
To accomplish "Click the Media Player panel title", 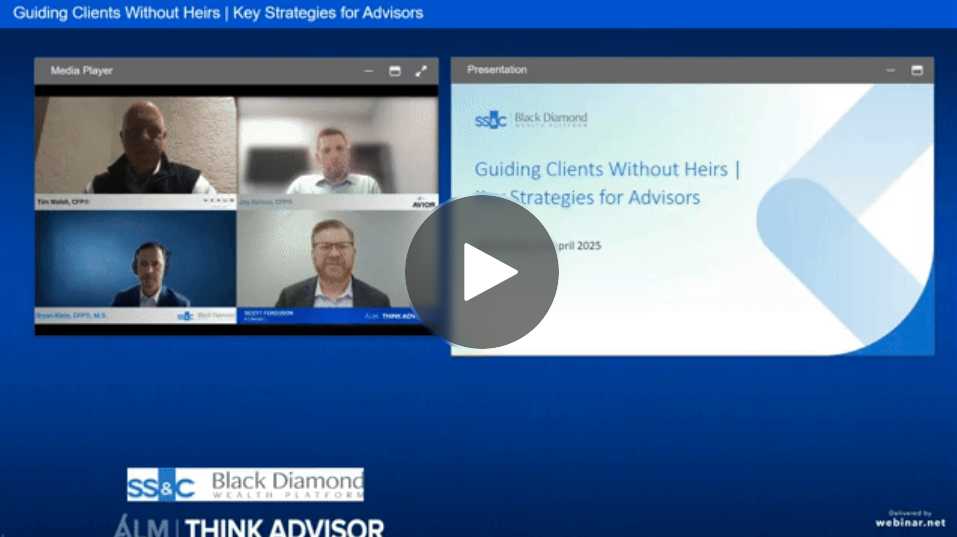I will tap(82, 71).
